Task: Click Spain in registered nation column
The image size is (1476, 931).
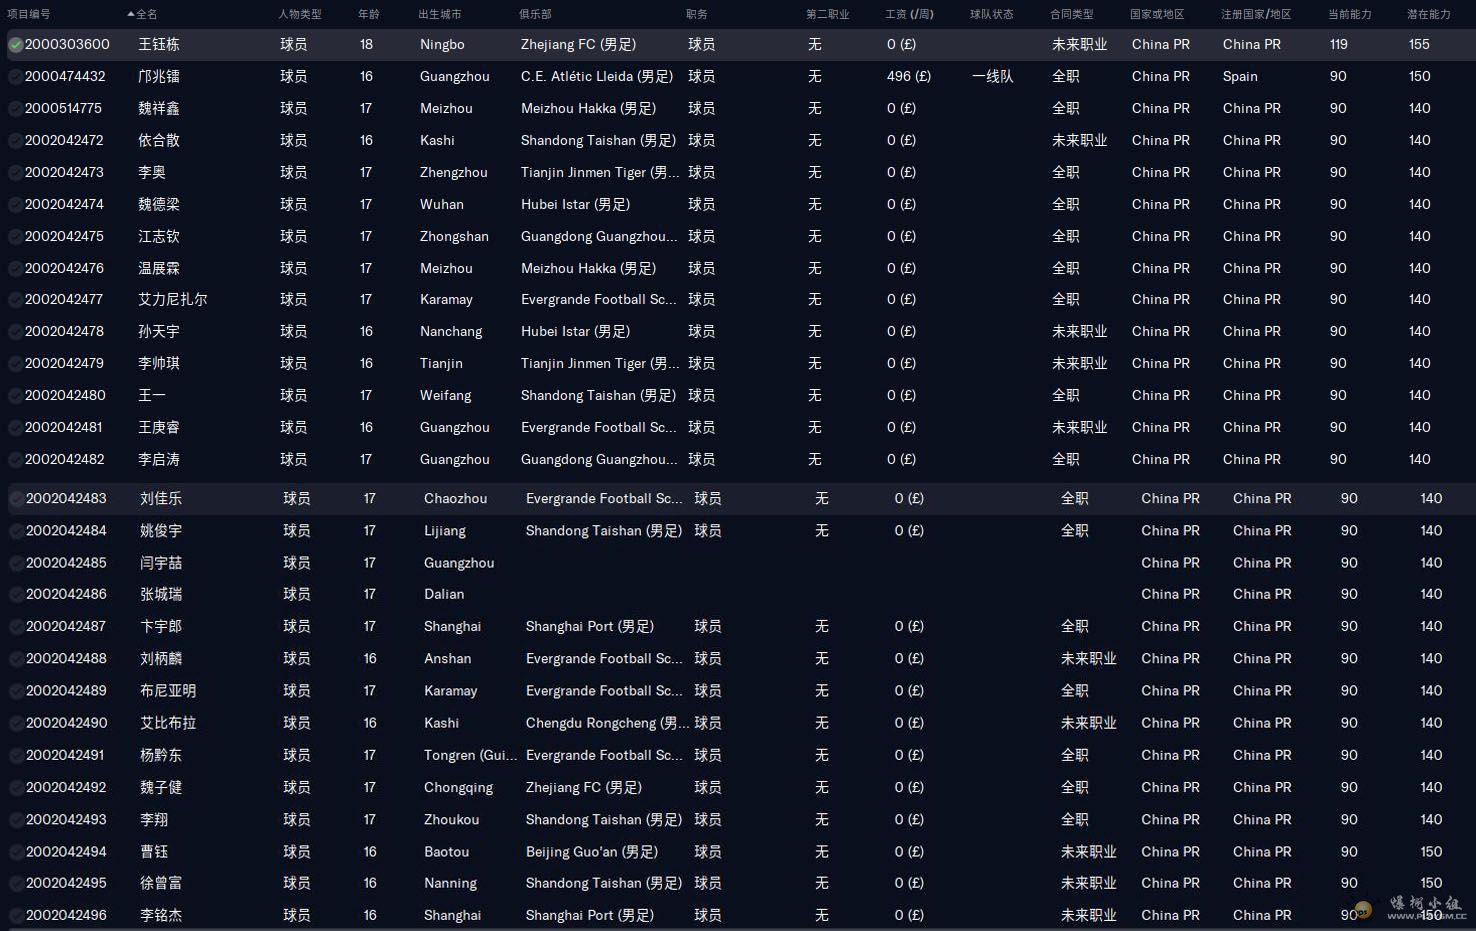Action: pos(1240,77)
